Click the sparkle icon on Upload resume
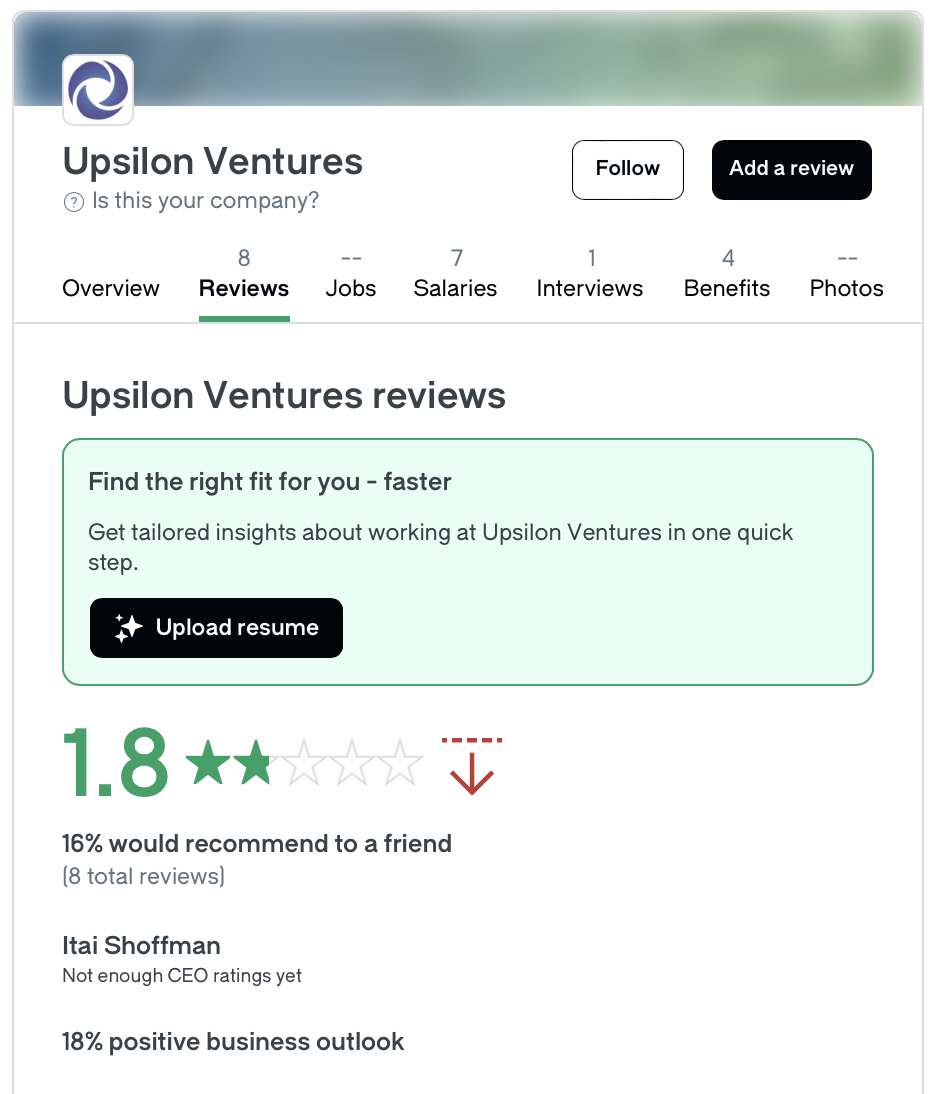934x1094 pixels. point(128,628)
